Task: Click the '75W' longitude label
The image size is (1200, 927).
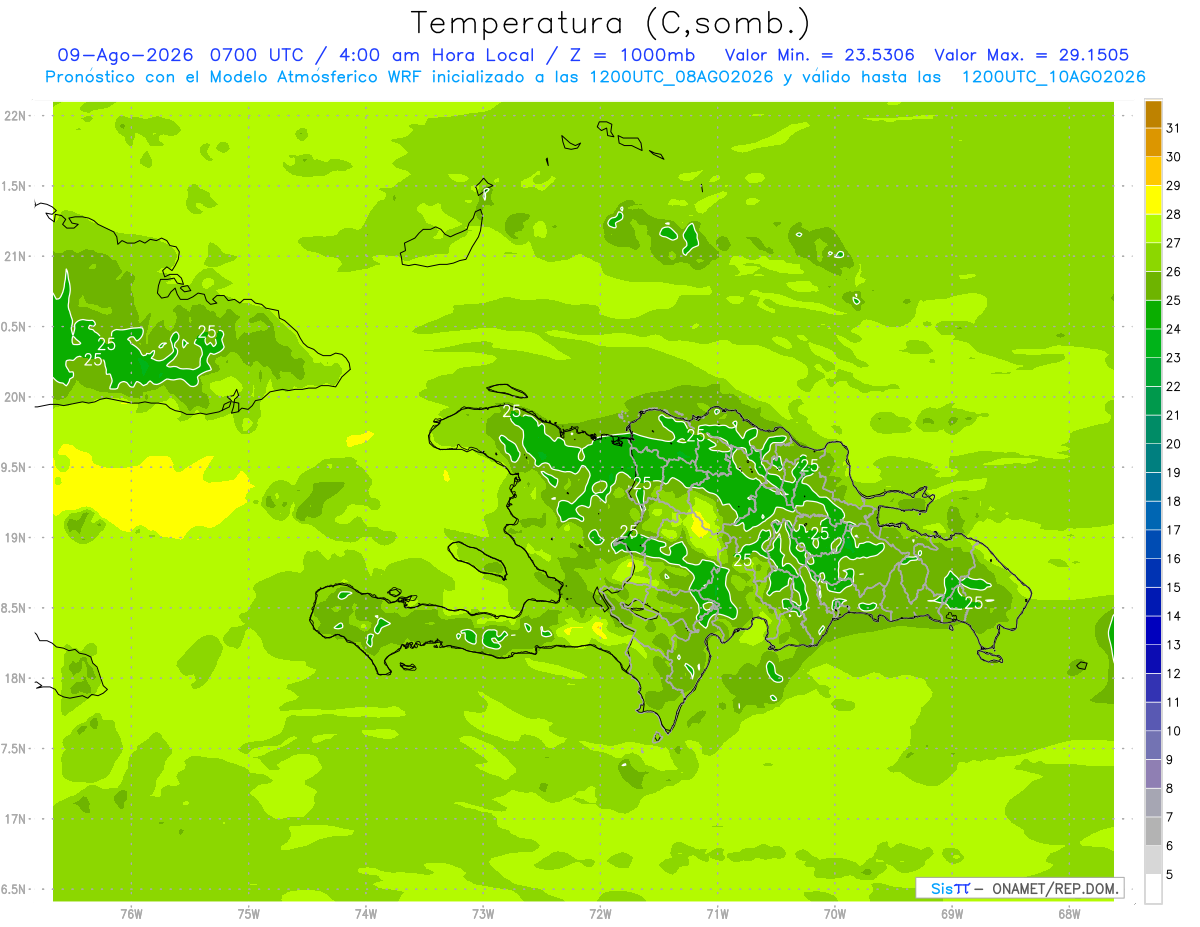Action: pyautogui.click(x=248, y=914)
